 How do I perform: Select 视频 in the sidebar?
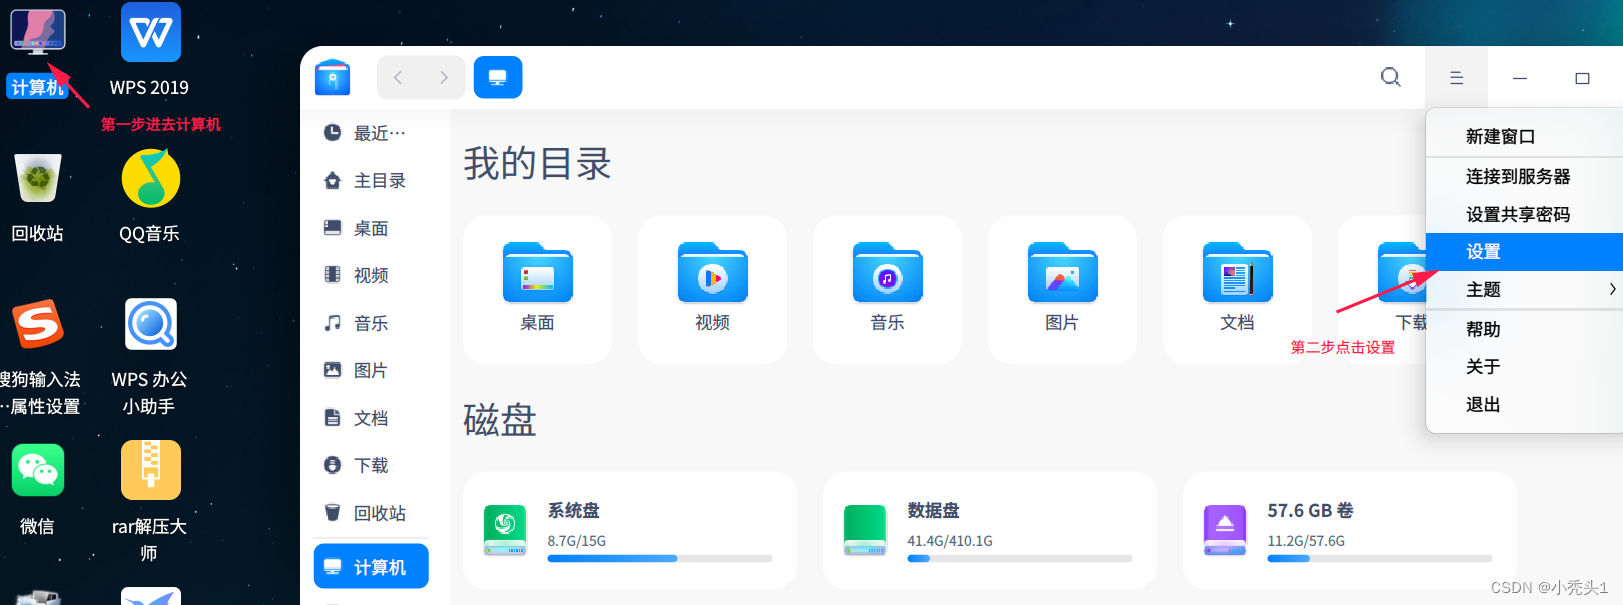click(x=371, y=275)
